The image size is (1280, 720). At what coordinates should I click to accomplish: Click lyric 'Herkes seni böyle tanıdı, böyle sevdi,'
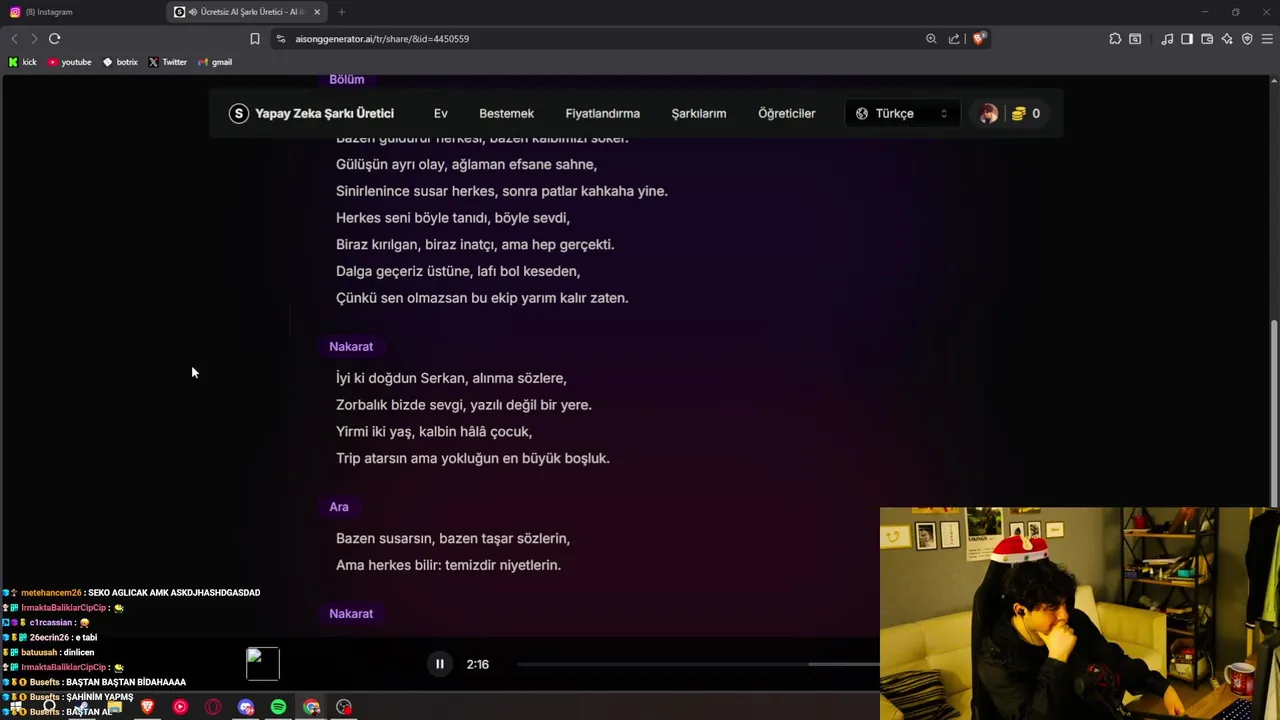click(x=453, y=217)
